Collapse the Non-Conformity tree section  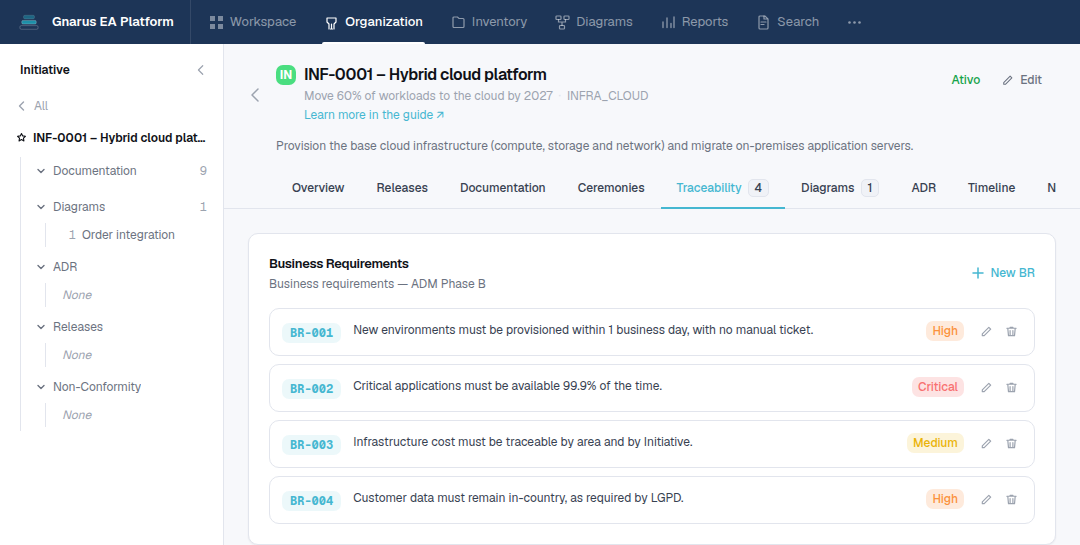point(41,387)
